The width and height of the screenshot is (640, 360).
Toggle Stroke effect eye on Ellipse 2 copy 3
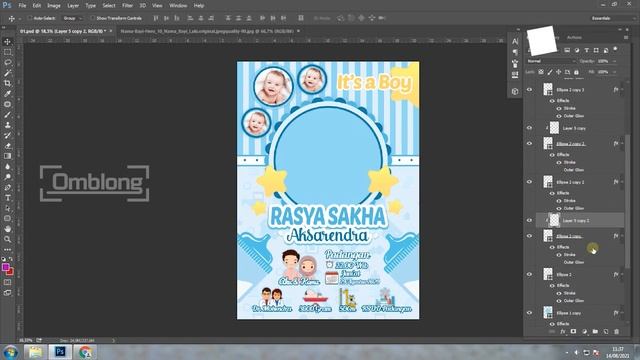559,108
